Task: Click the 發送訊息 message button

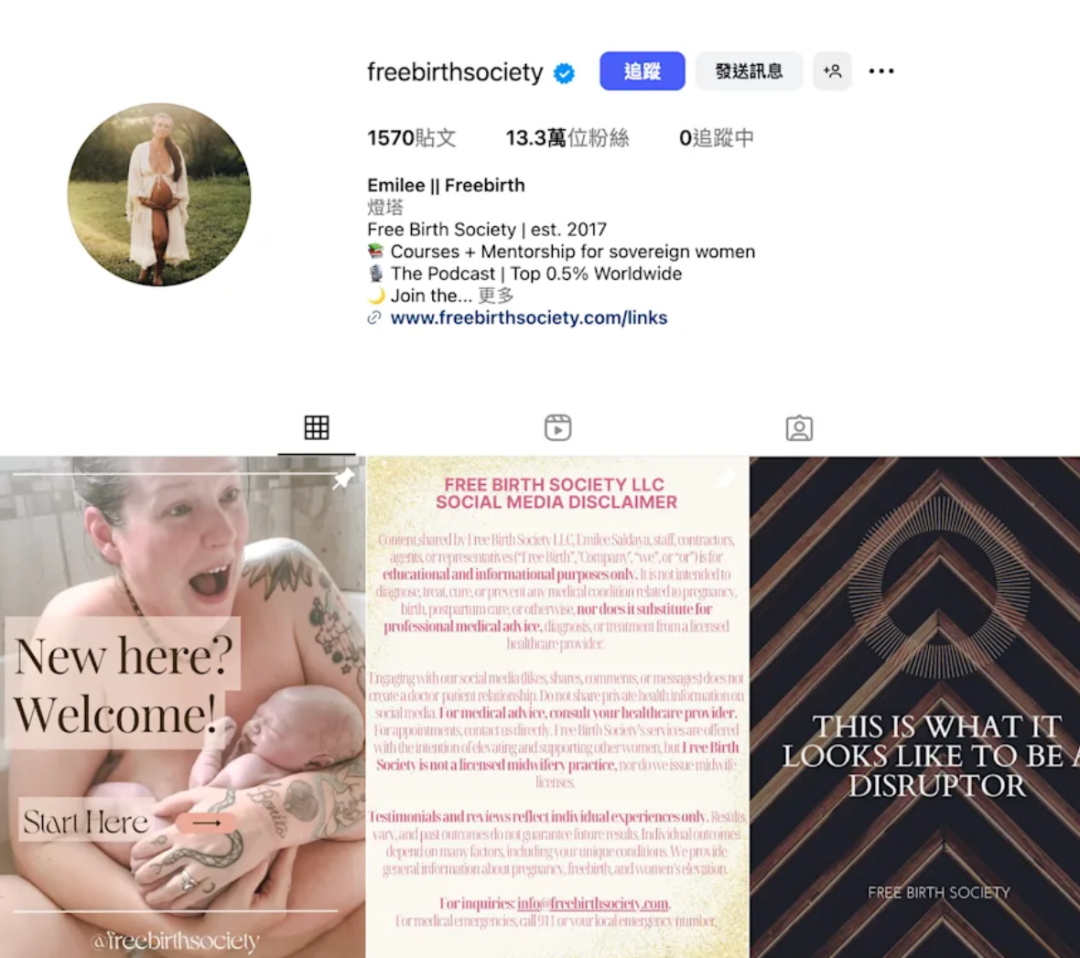Action: [x=749, y=71]
